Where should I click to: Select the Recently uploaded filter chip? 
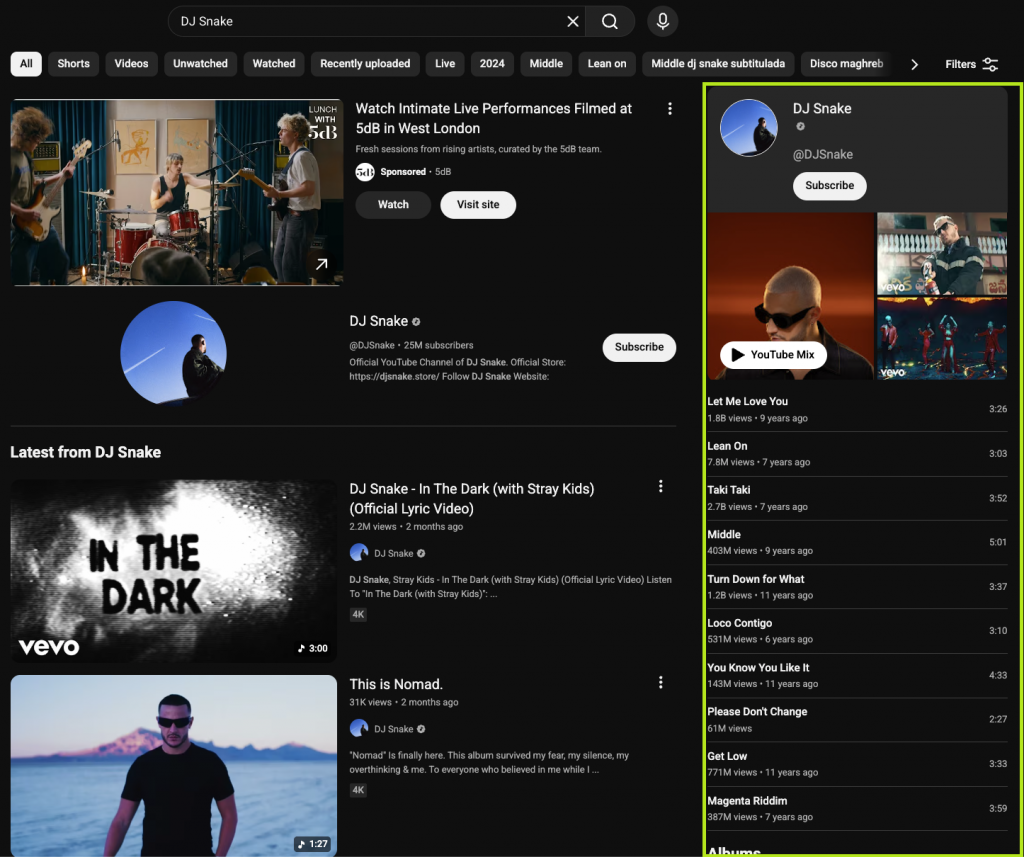coord(365,64)
